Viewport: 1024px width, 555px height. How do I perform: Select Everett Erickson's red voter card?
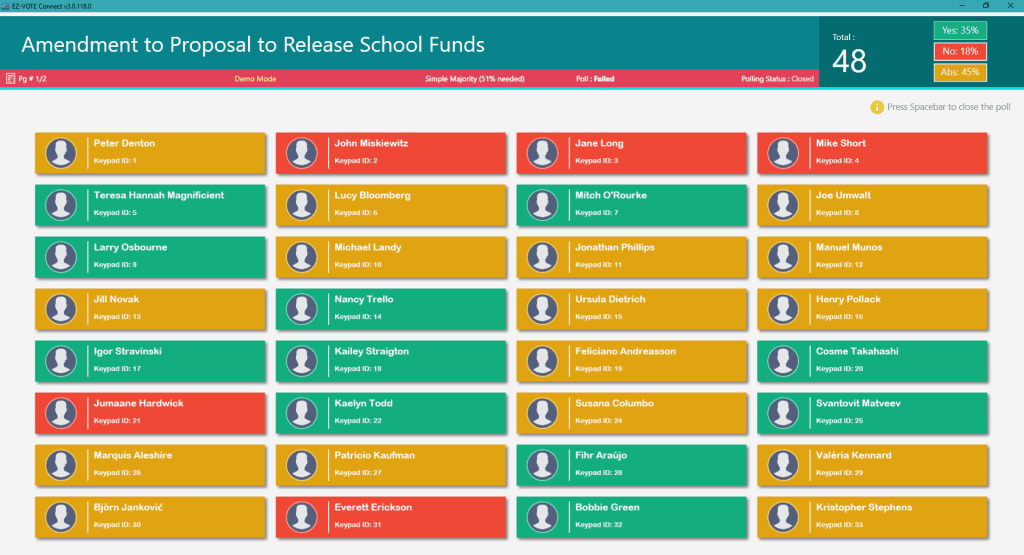[x=391, y=516]
